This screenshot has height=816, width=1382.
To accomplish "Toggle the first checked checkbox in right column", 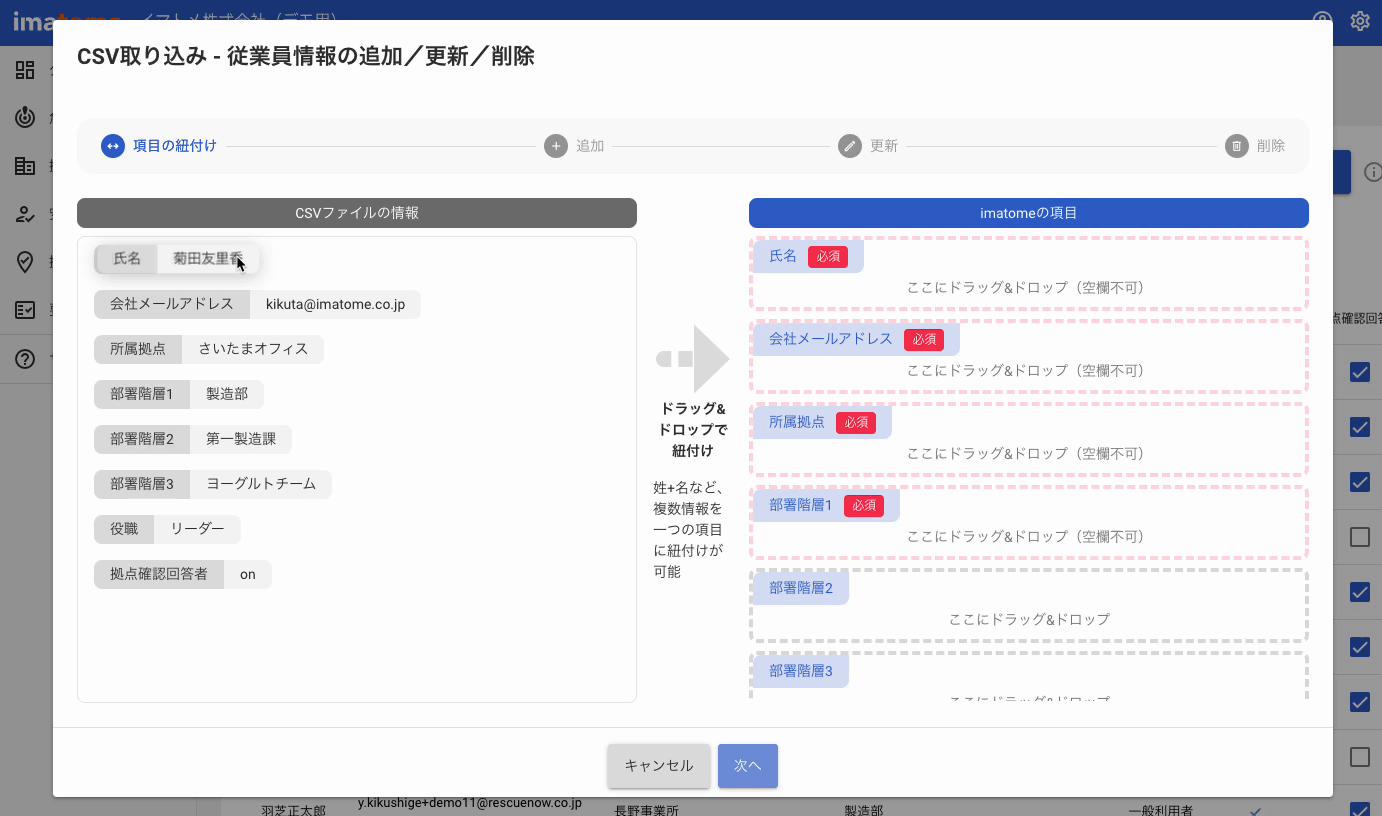I will pos(1360,372).
